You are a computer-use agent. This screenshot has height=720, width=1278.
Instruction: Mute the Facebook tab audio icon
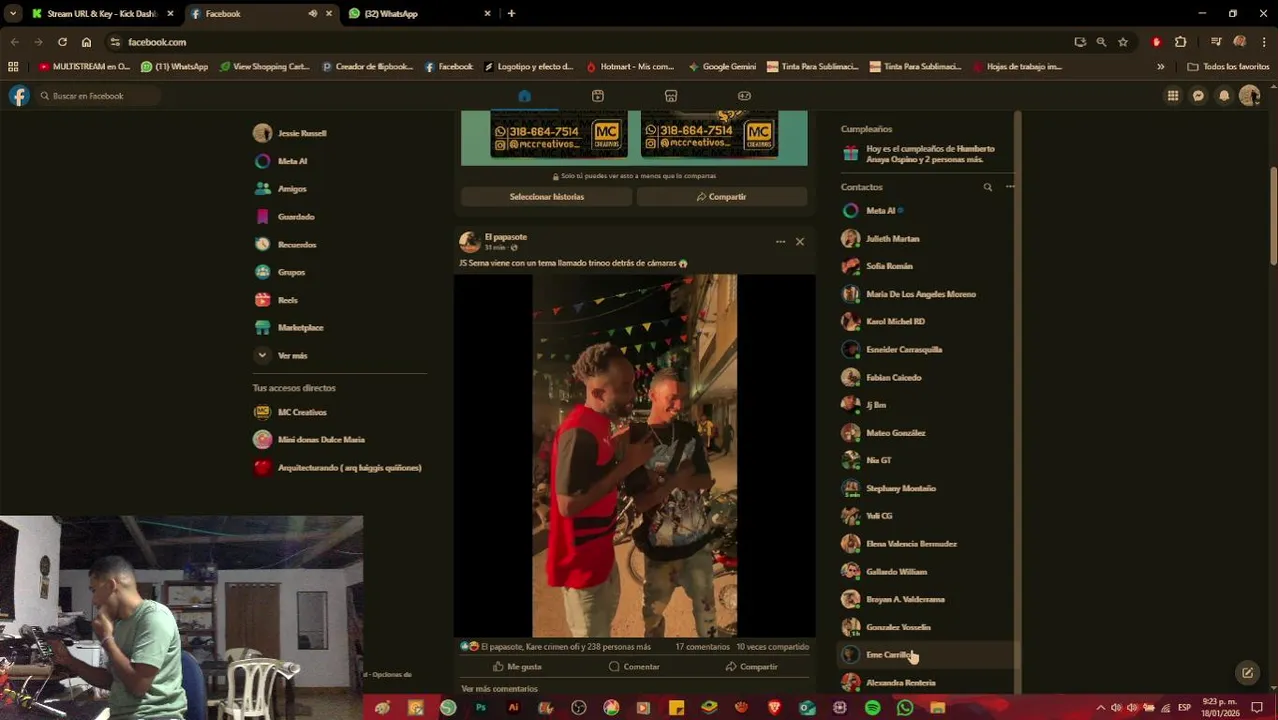(312, 14)
